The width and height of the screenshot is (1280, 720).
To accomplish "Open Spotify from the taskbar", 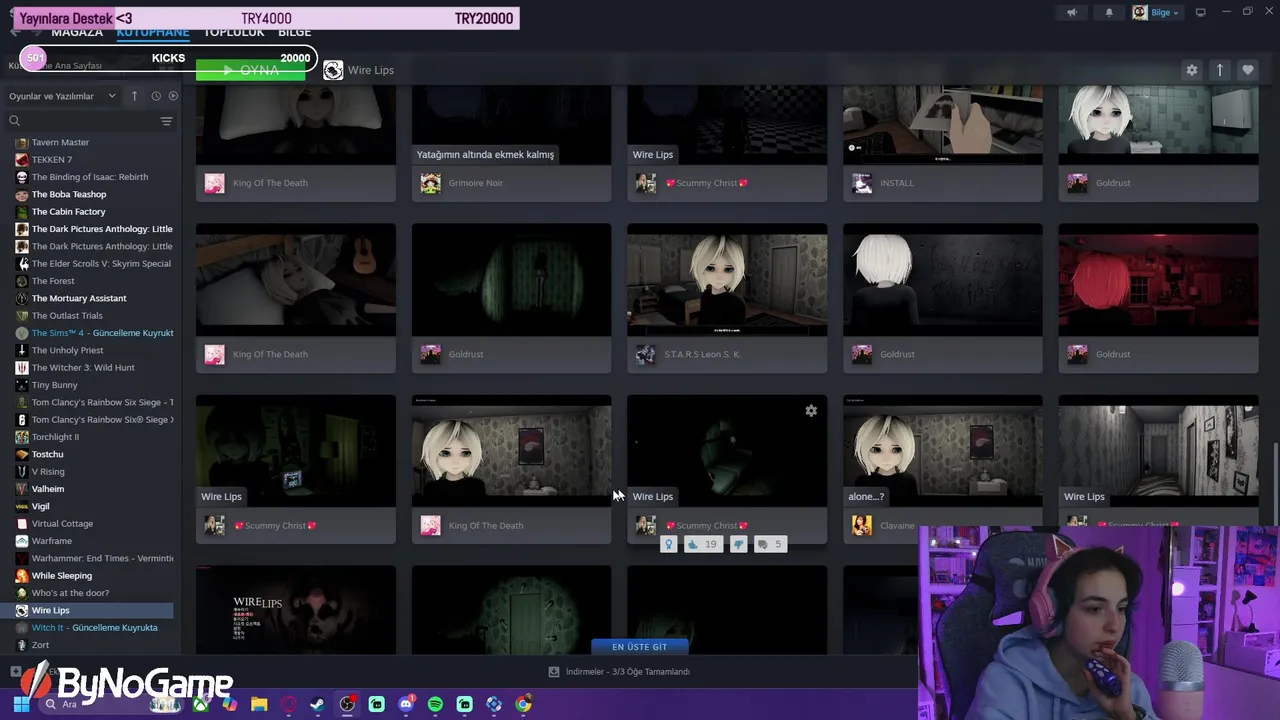I will (x=435, y=704).
